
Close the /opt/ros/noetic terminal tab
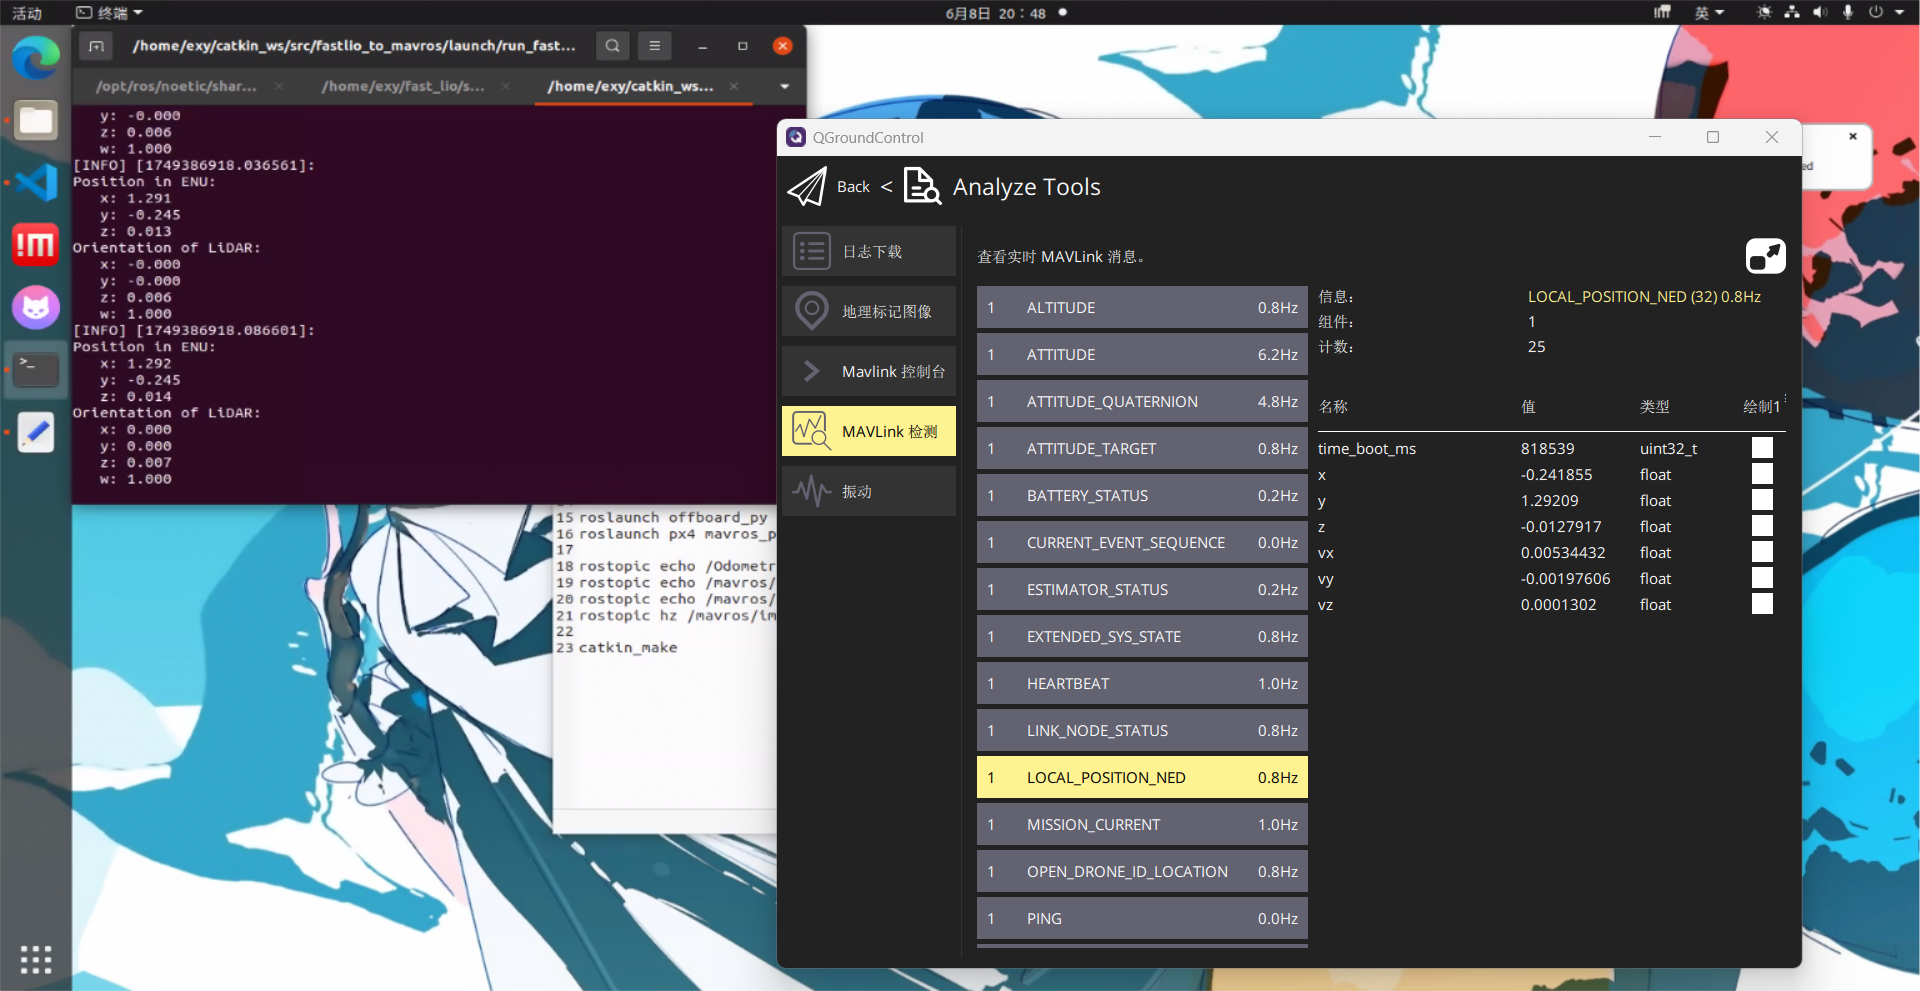tap(279, 87)
